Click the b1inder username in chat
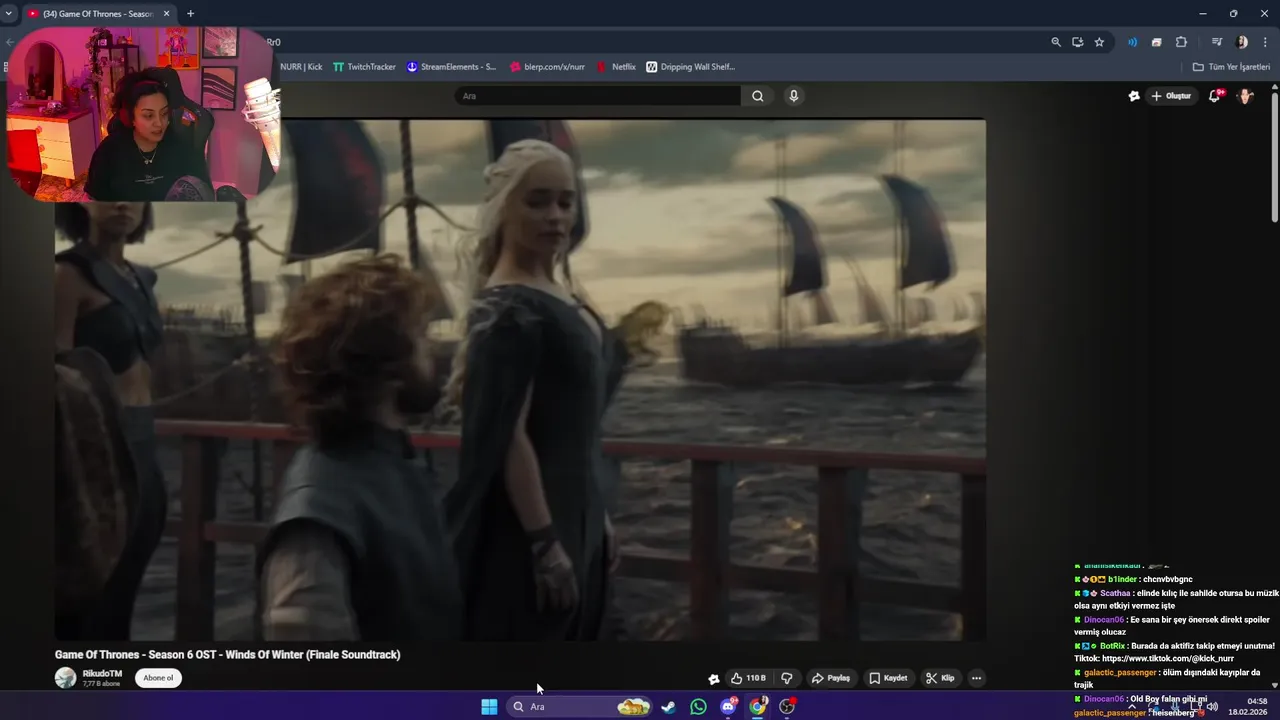Image resolution: width=1280 pixels, height=720 pixels. [1121, 579]
